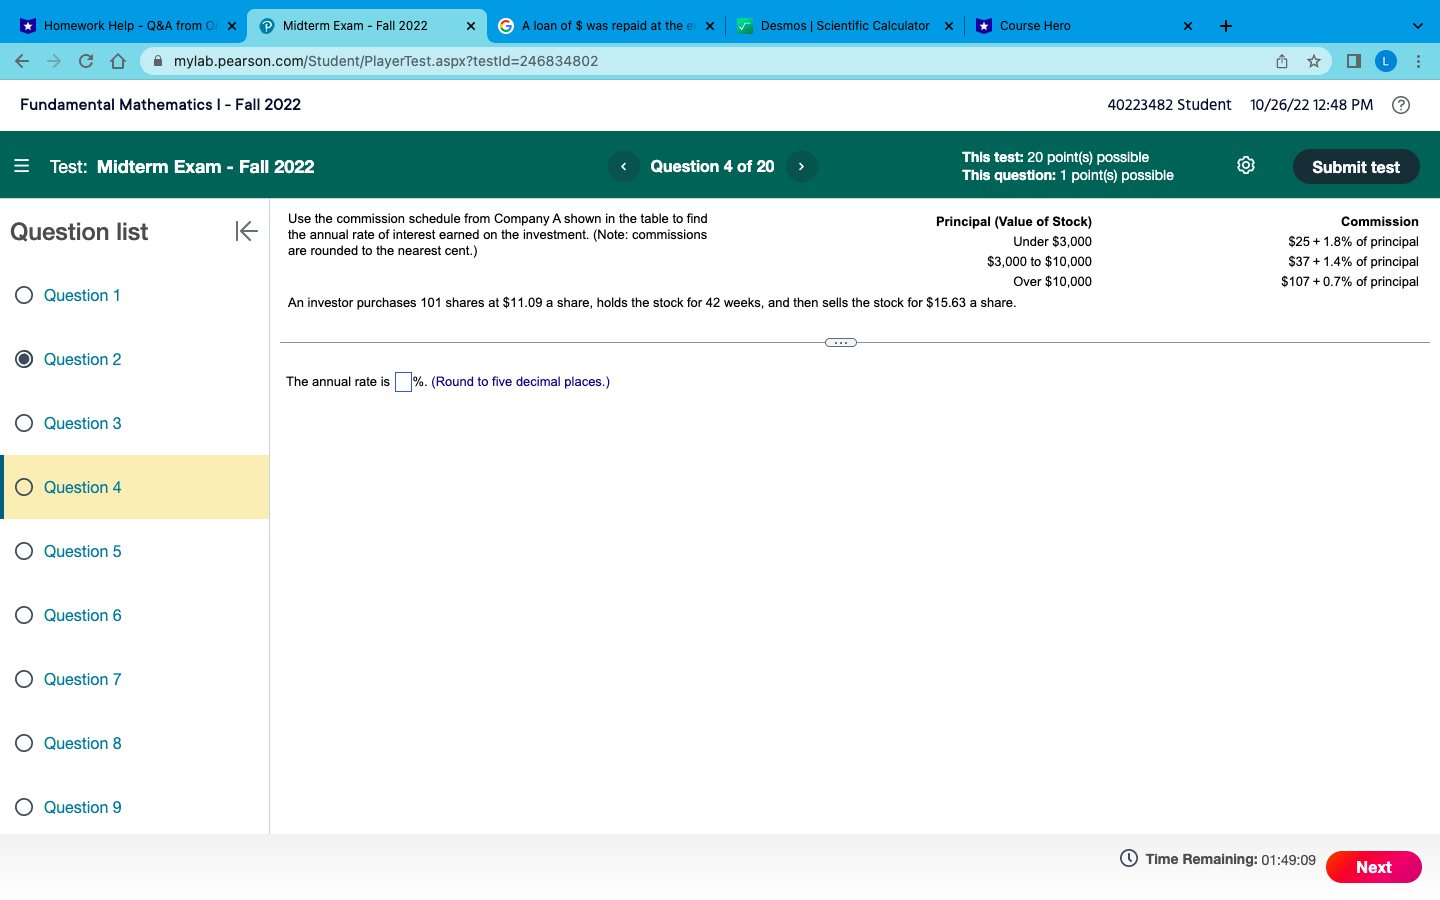The image size is (1440, 900).
Task: Click the time remaining clock icon
Action: pyautogui.click(x=1126, y=859)
